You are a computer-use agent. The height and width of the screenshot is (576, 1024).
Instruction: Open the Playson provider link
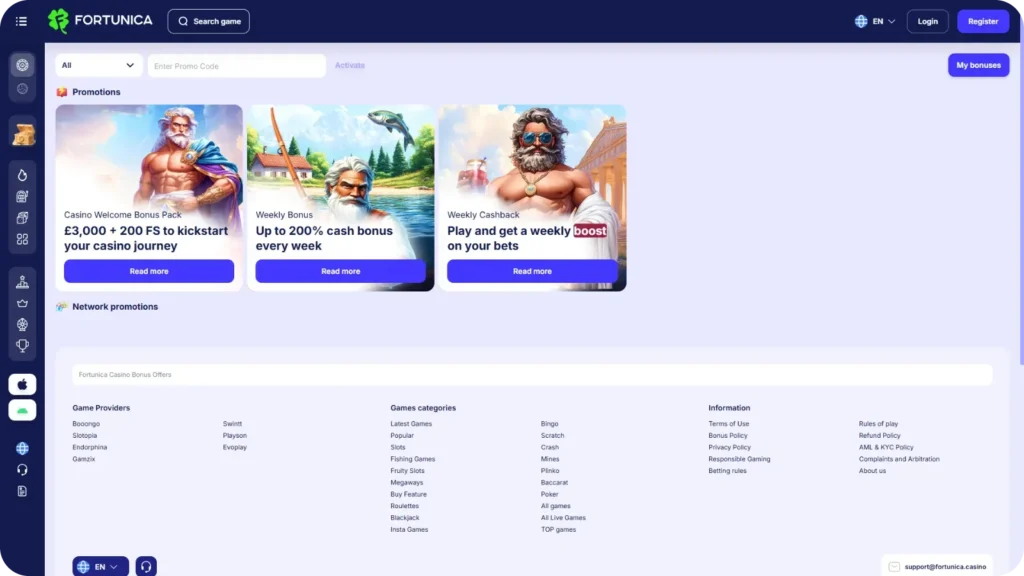(234, 436)
